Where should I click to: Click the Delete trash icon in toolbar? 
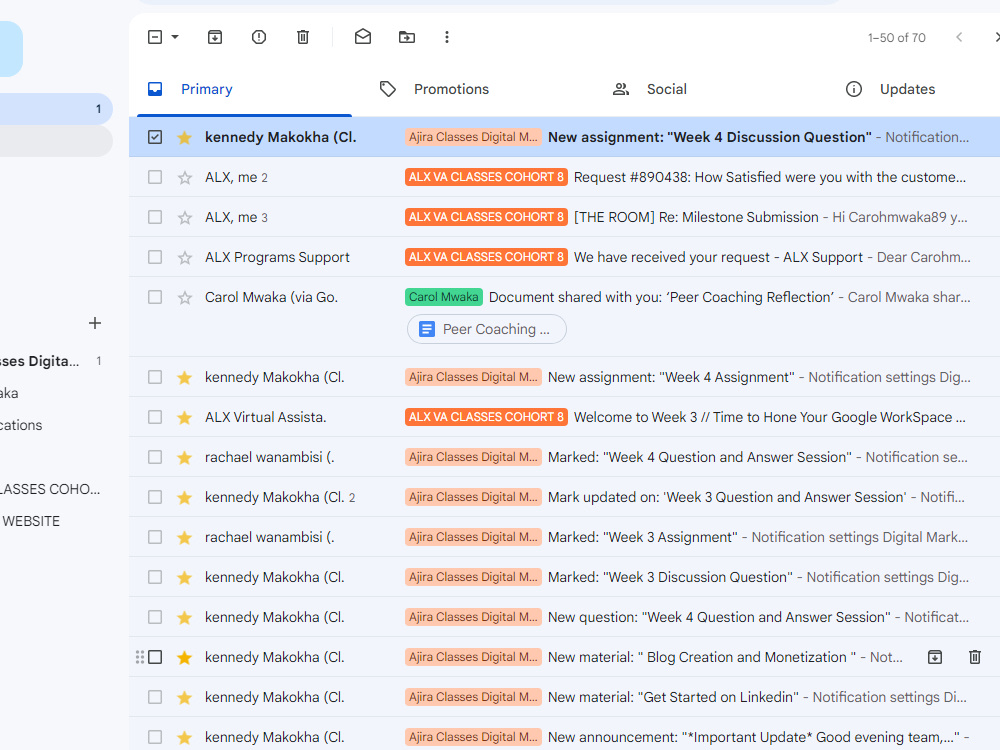[x=303, y=37]
